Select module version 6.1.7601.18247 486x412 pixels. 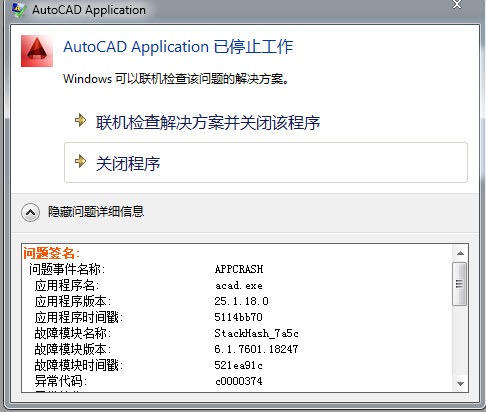click(256, 349)
